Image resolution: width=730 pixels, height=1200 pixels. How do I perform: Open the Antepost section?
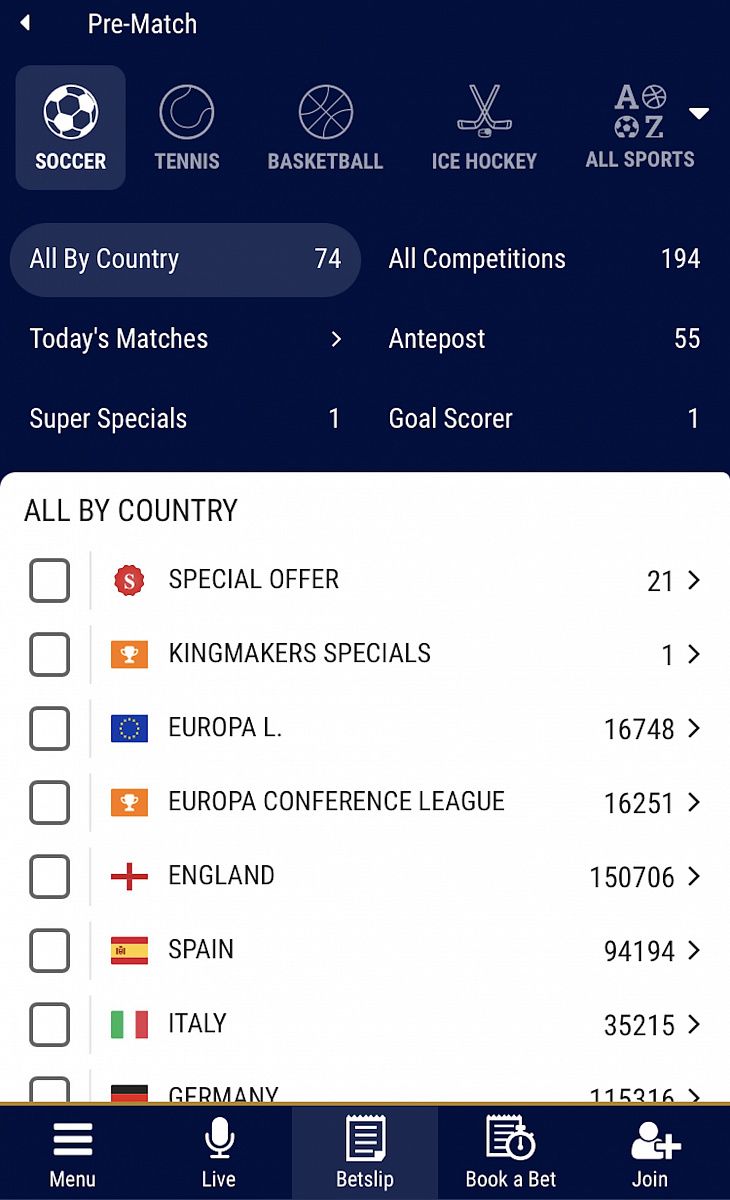pos(544,339)
